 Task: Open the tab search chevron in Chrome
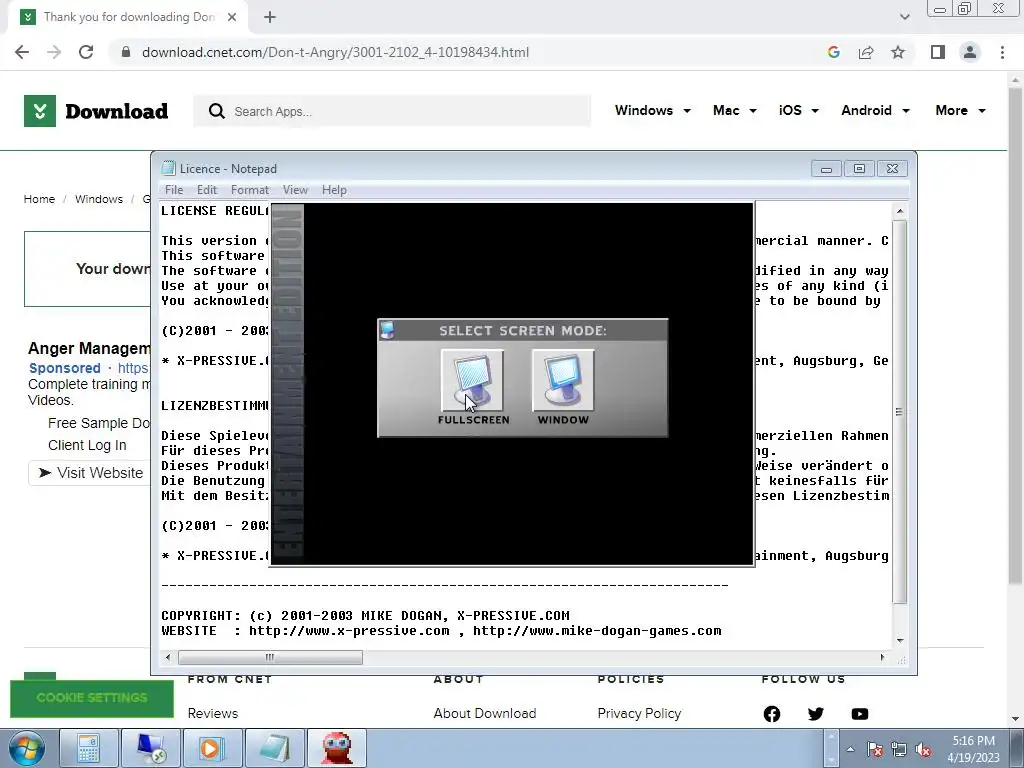pos(904,17)
